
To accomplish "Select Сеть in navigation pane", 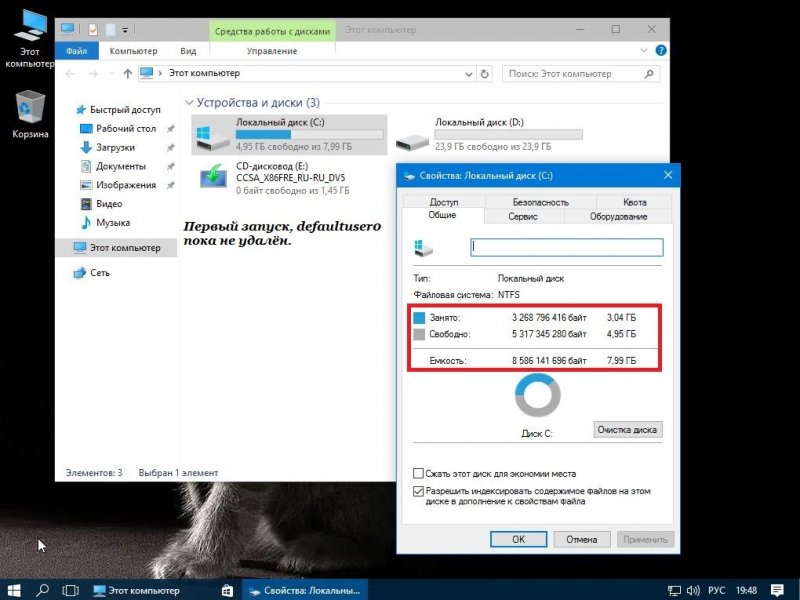I will pyautogui.click(x=99, y=273).
